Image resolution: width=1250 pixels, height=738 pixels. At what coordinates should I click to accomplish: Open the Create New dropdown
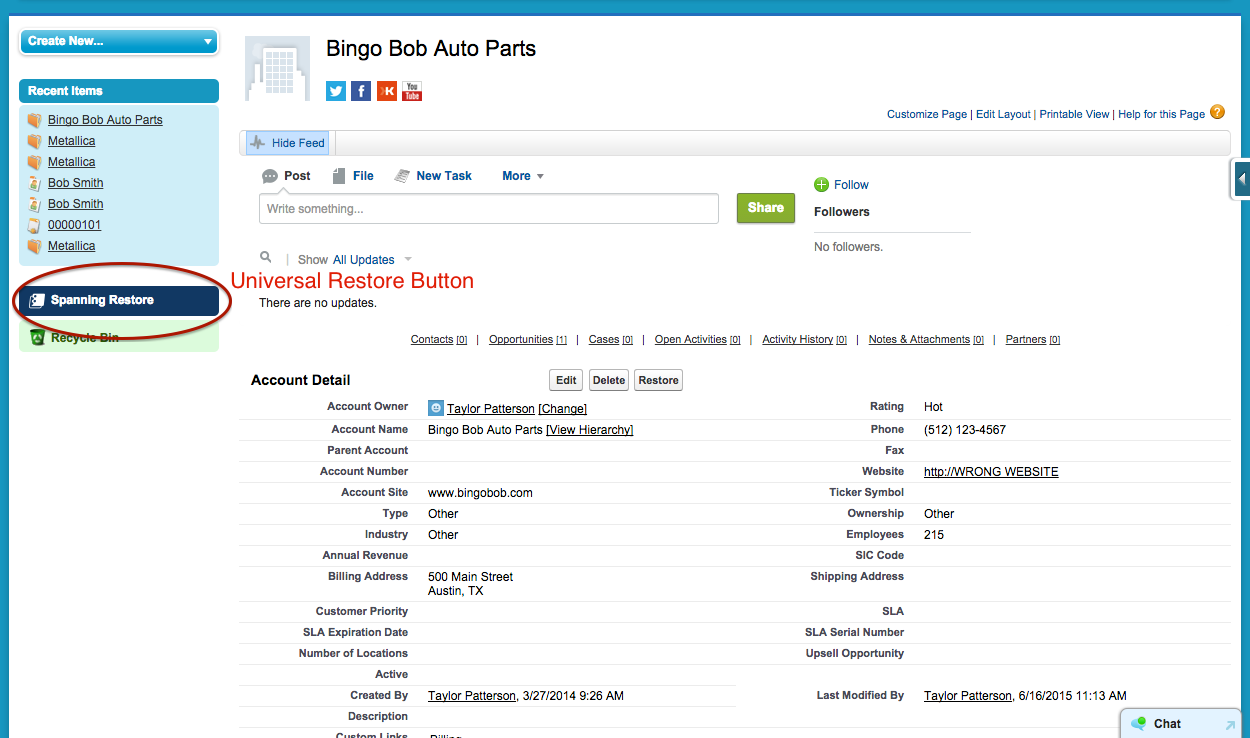click(118, 41)
